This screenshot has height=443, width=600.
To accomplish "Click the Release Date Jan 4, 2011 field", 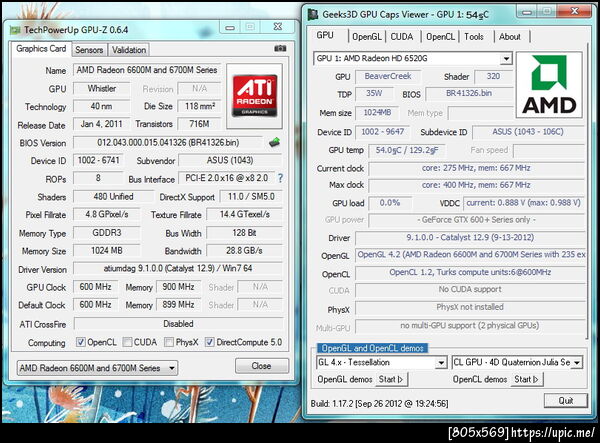I will 102,124.
